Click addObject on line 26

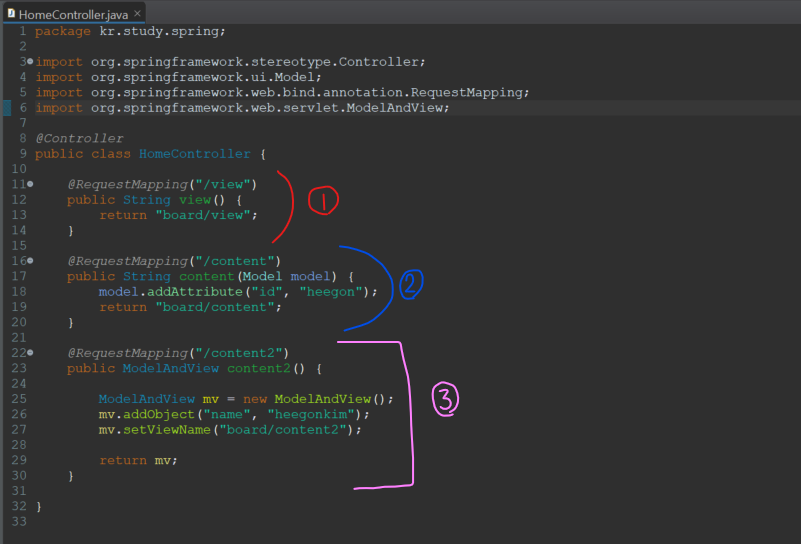coord(159,414)
